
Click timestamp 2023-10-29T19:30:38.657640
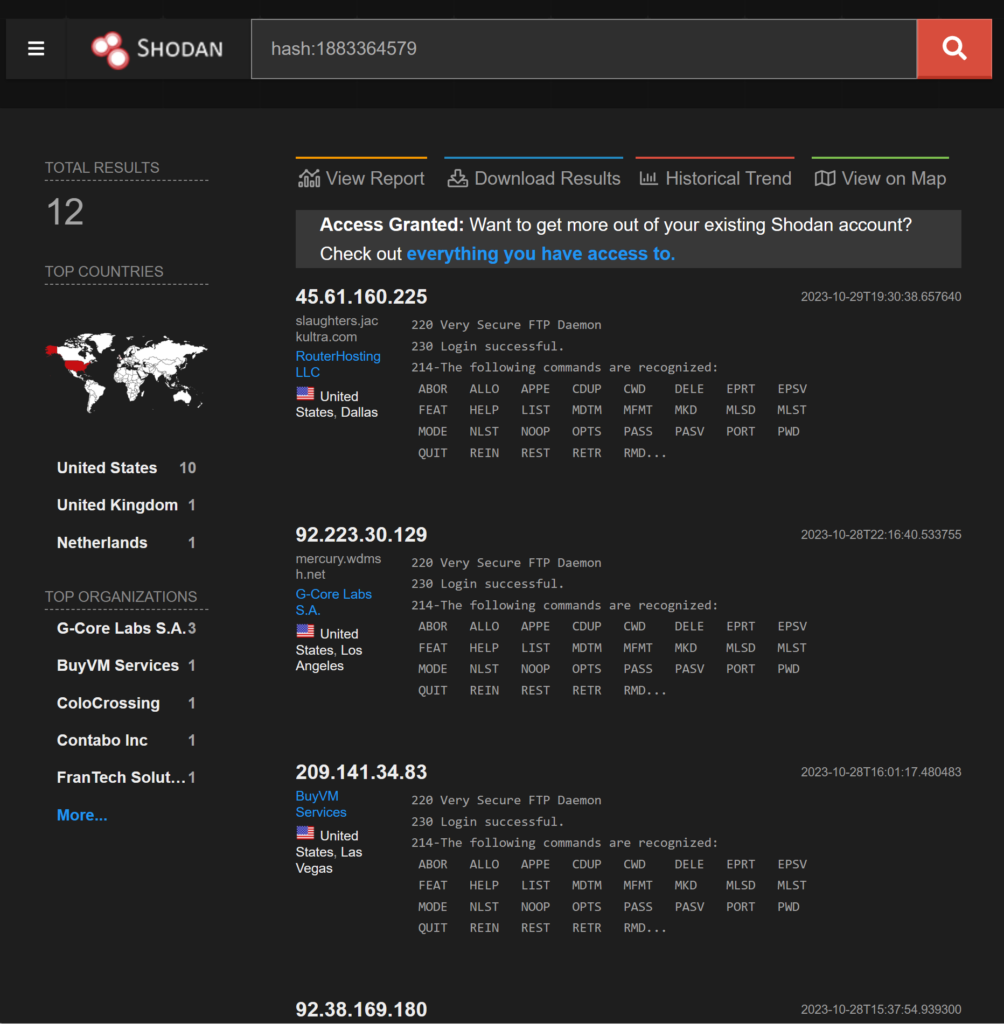[x=881, y=296]
